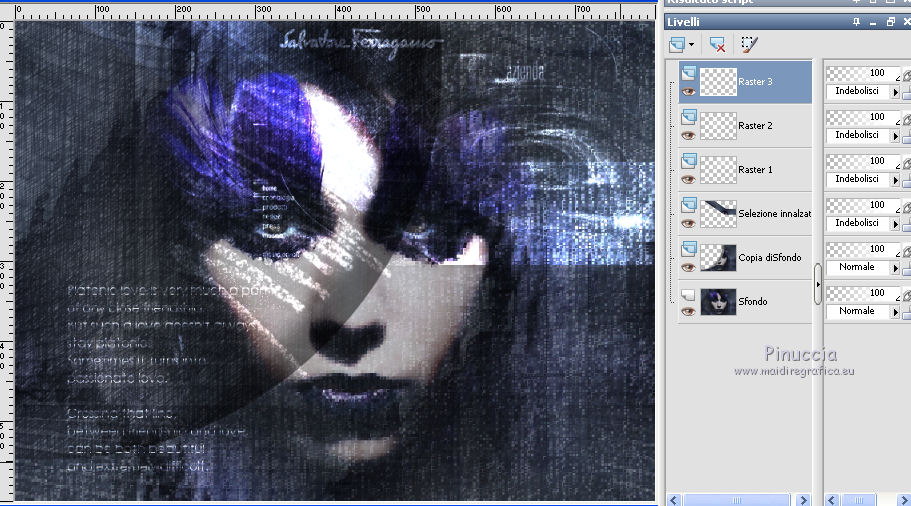Select the Sfondo layer

[745, 303]
